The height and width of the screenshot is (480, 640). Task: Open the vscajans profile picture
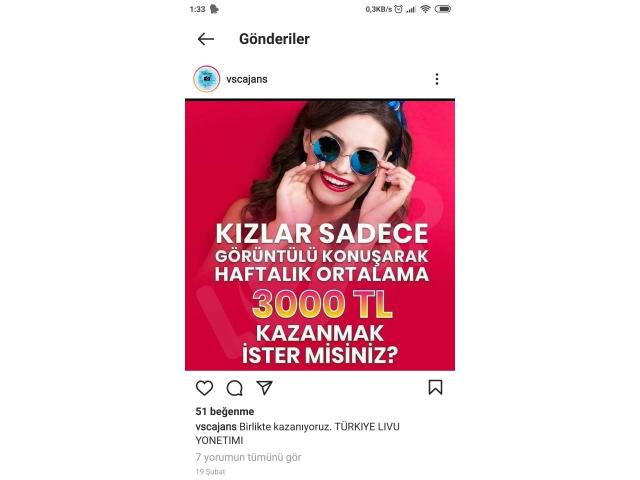(207, 79)
